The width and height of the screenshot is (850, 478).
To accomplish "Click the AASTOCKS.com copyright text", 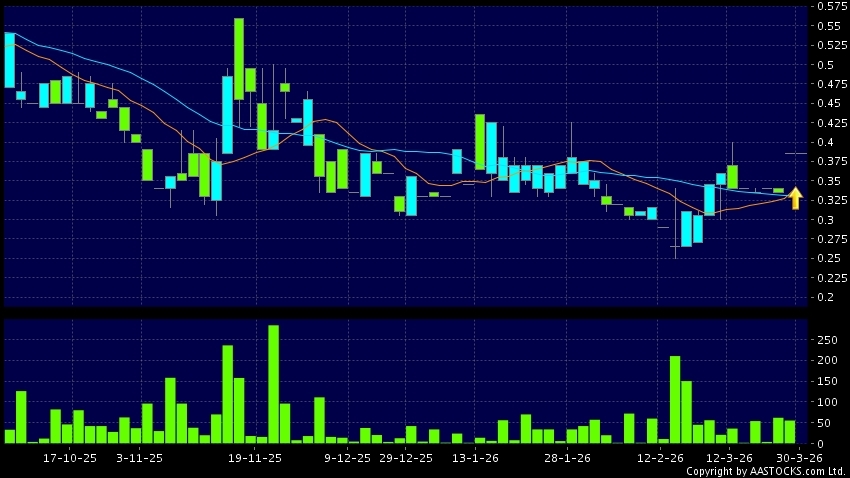I will (751, 470).
